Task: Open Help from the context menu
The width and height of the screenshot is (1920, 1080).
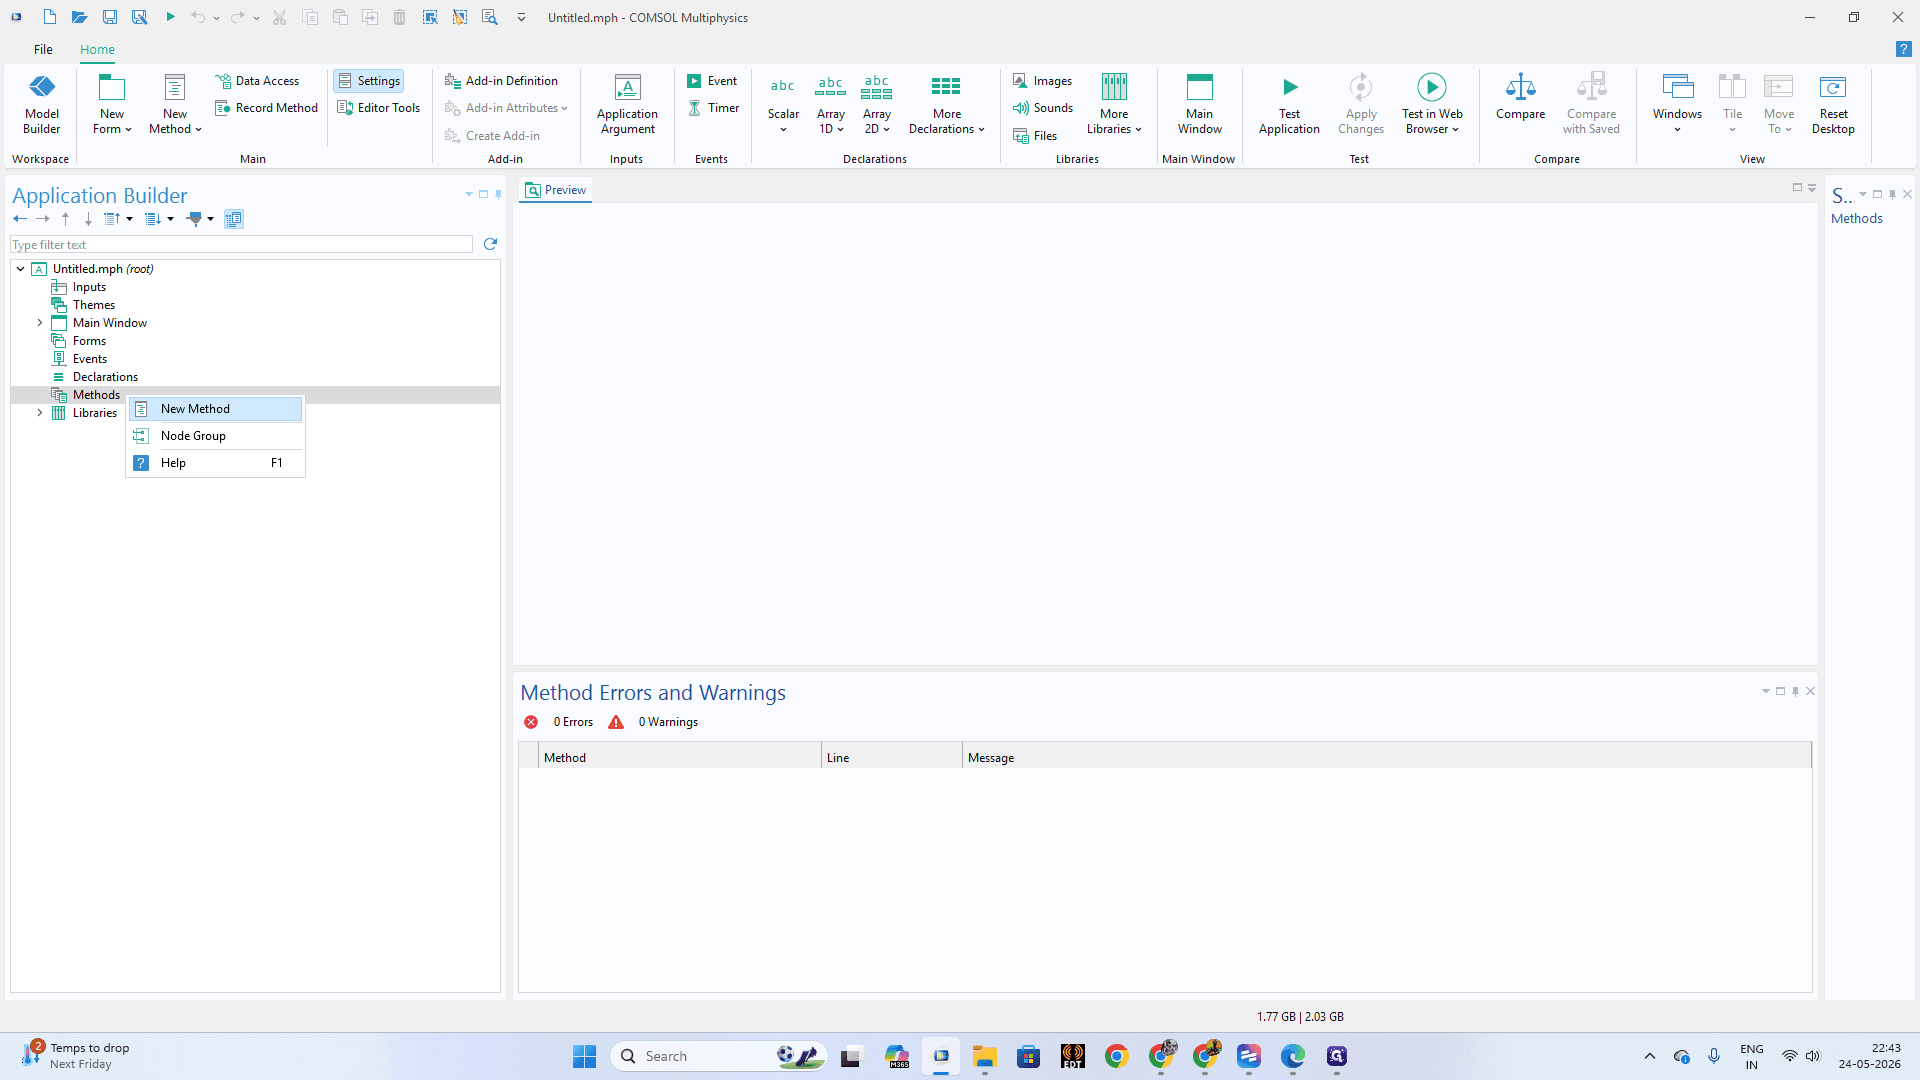Action: point(215,463)
